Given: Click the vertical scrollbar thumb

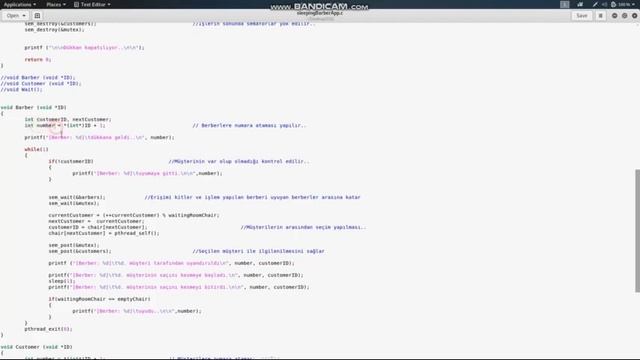Looking at the screenshot, I should click(x=637, y=231).
